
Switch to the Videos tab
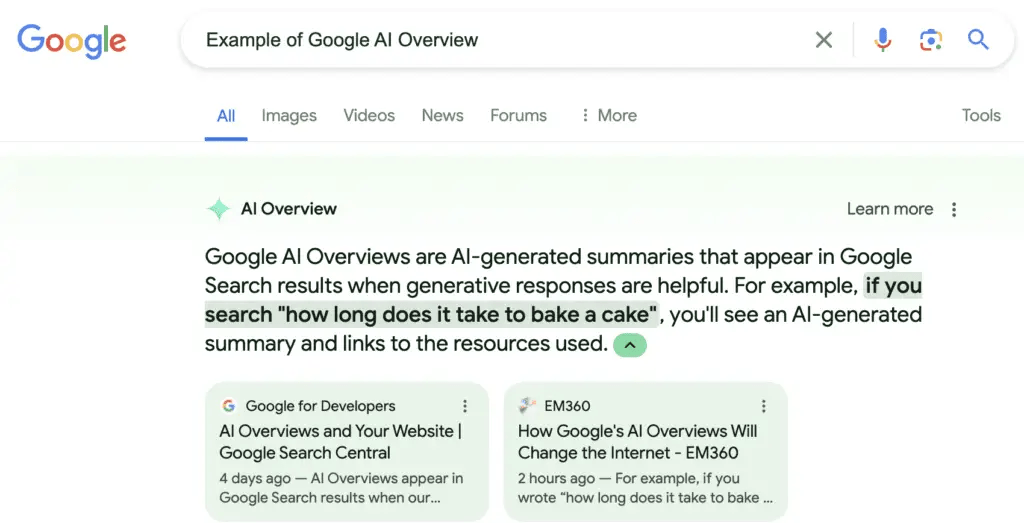click(369, 115)
